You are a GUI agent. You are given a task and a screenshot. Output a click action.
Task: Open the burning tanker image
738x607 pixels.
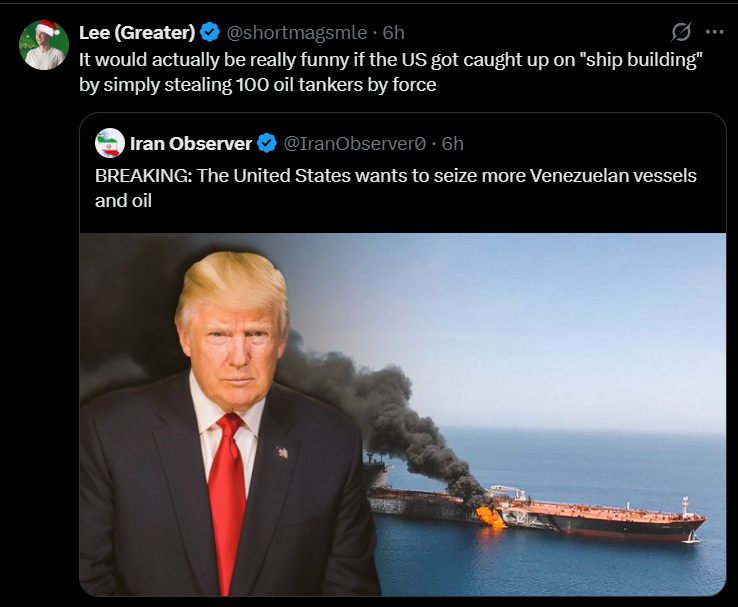(402, 415)
